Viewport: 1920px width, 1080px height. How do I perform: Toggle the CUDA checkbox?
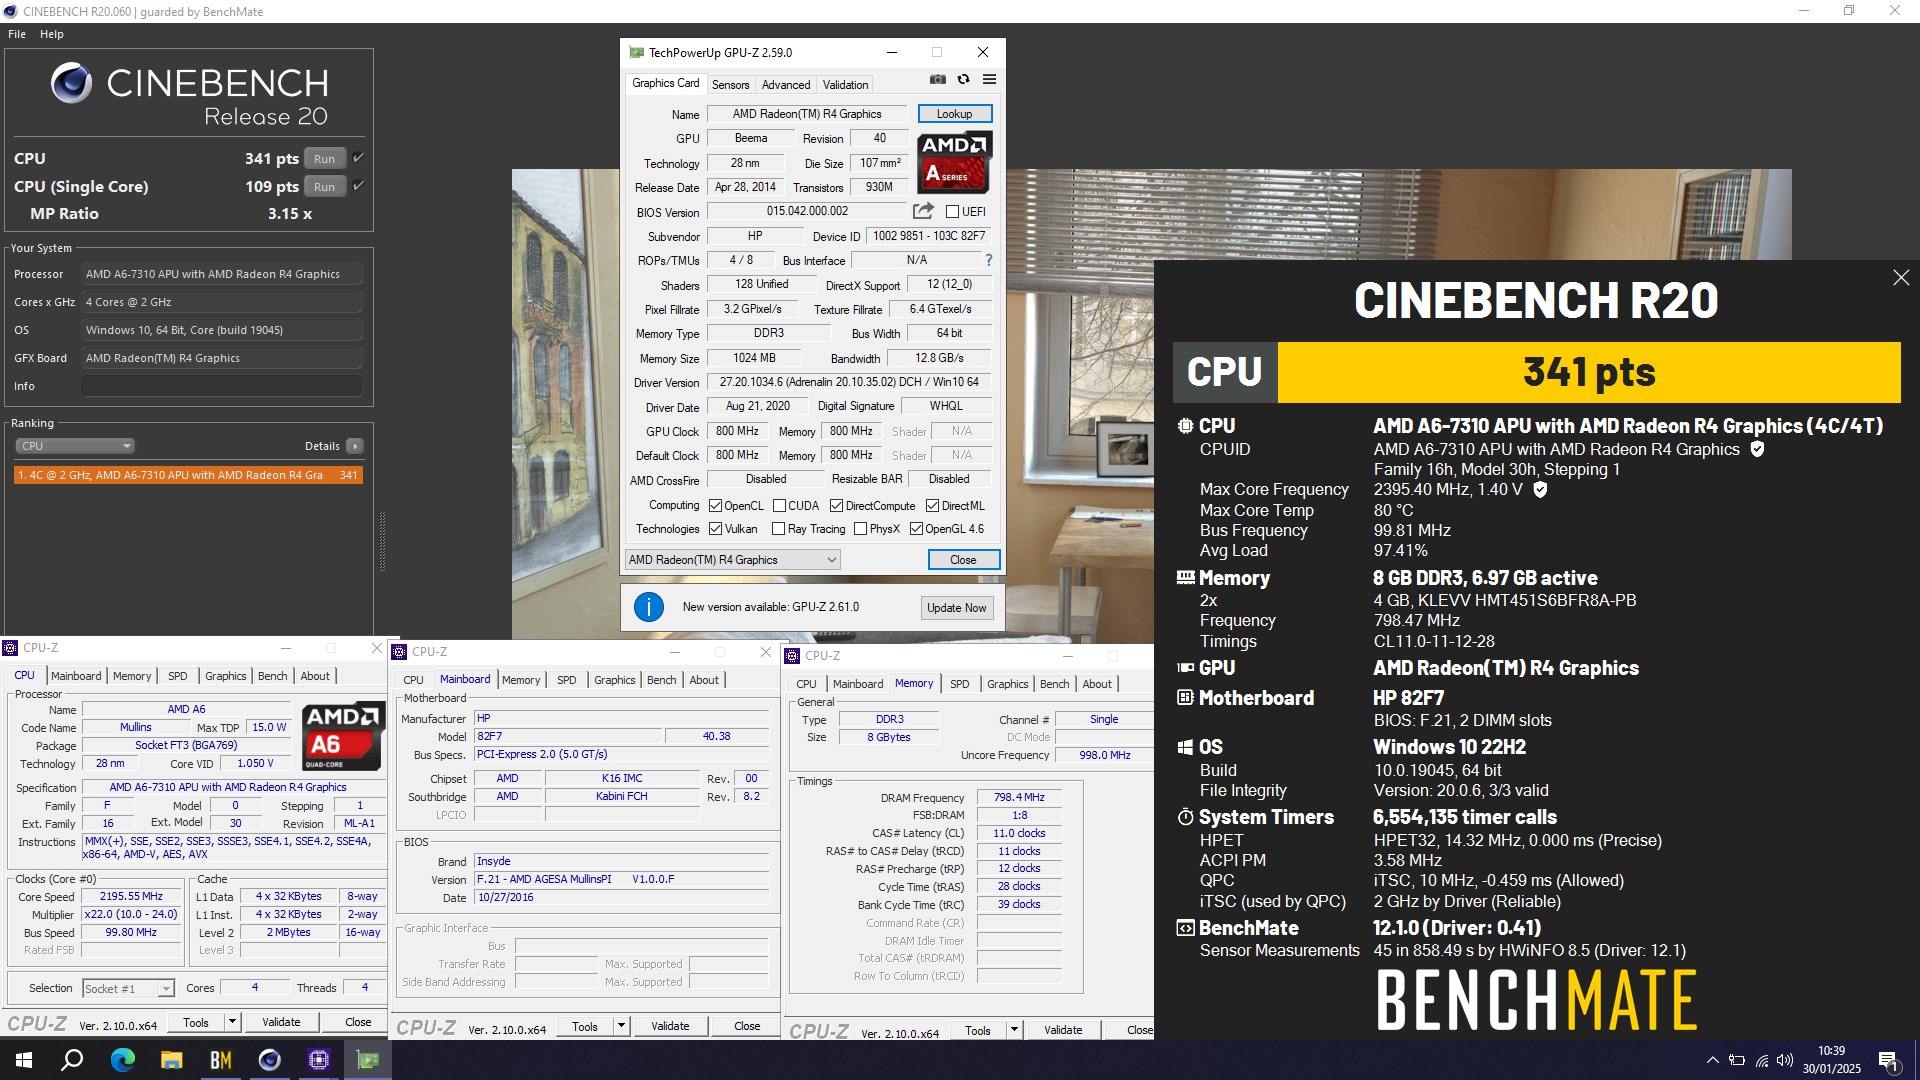tap(779, 505)
